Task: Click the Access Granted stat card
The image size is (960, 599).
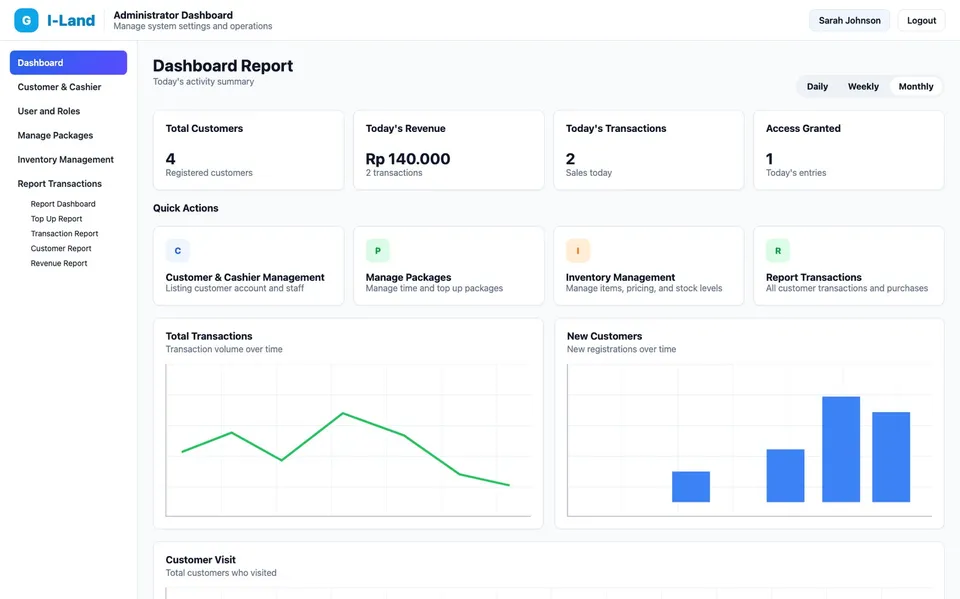Action: (x=849, y=150)
